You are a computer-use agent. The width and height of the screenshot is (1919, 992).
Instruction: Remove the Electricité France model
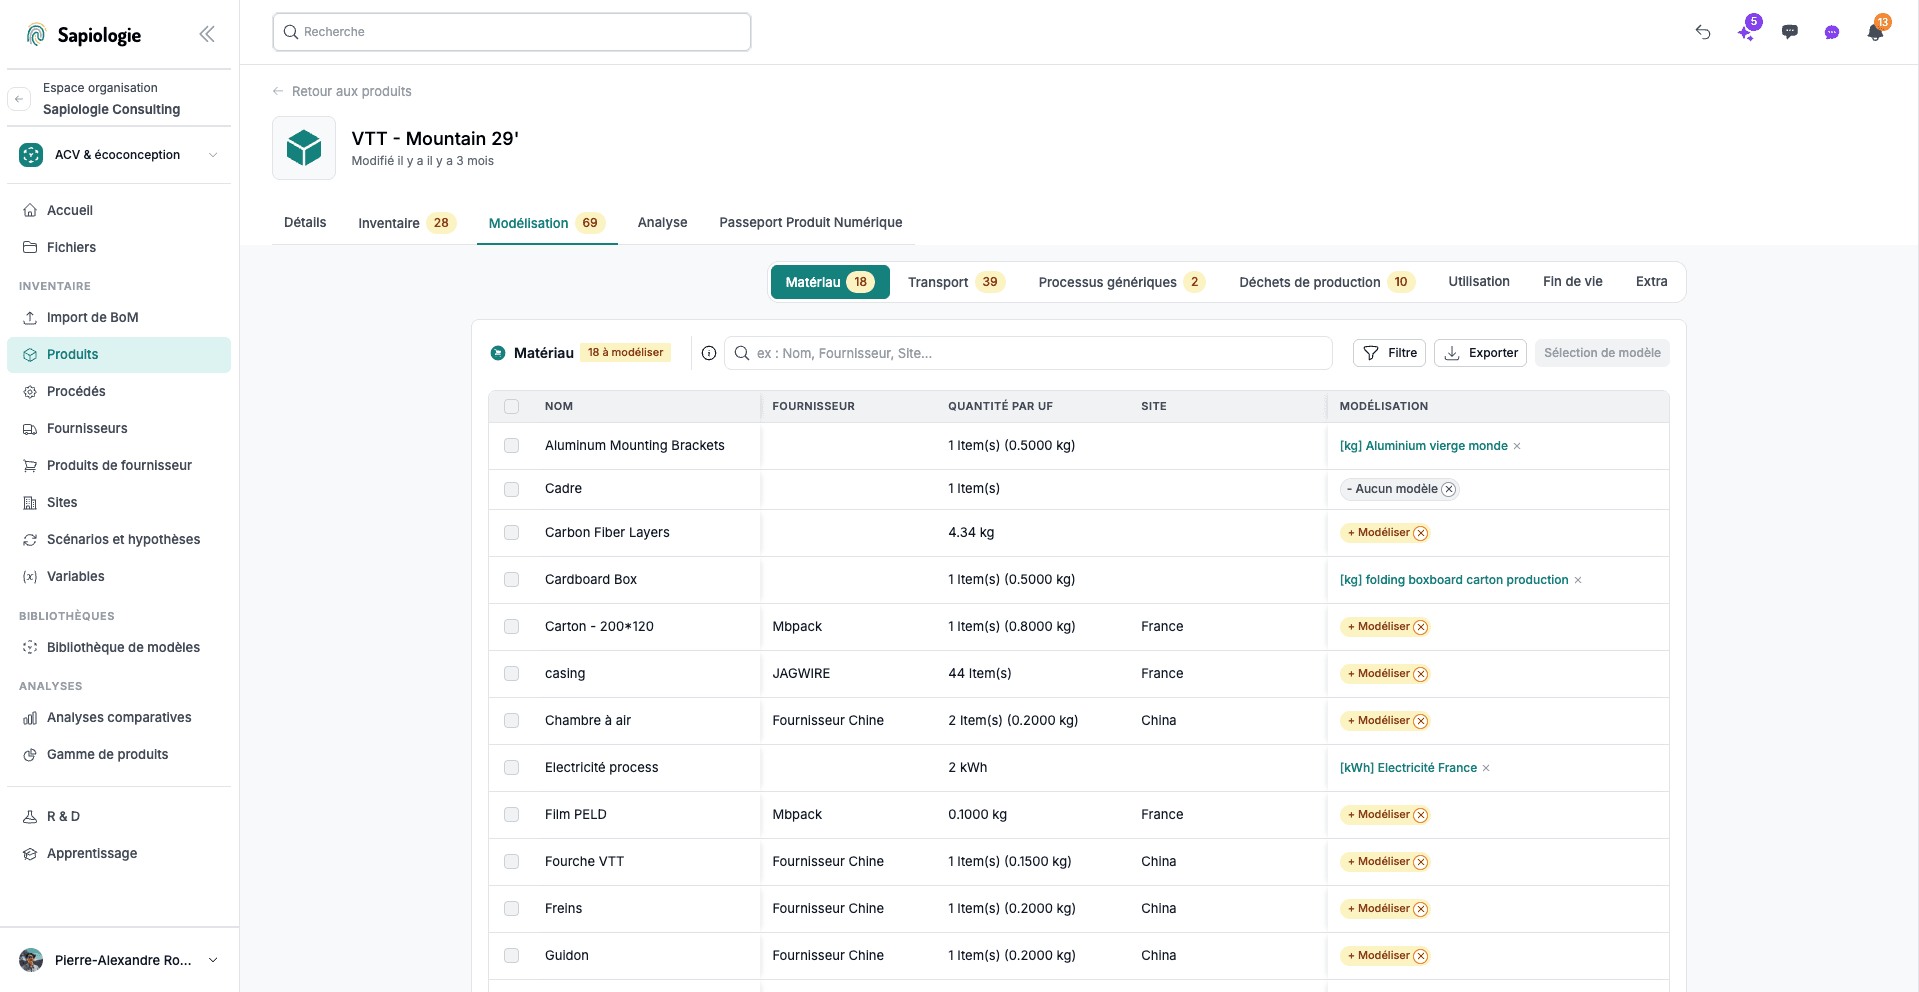1486,768
